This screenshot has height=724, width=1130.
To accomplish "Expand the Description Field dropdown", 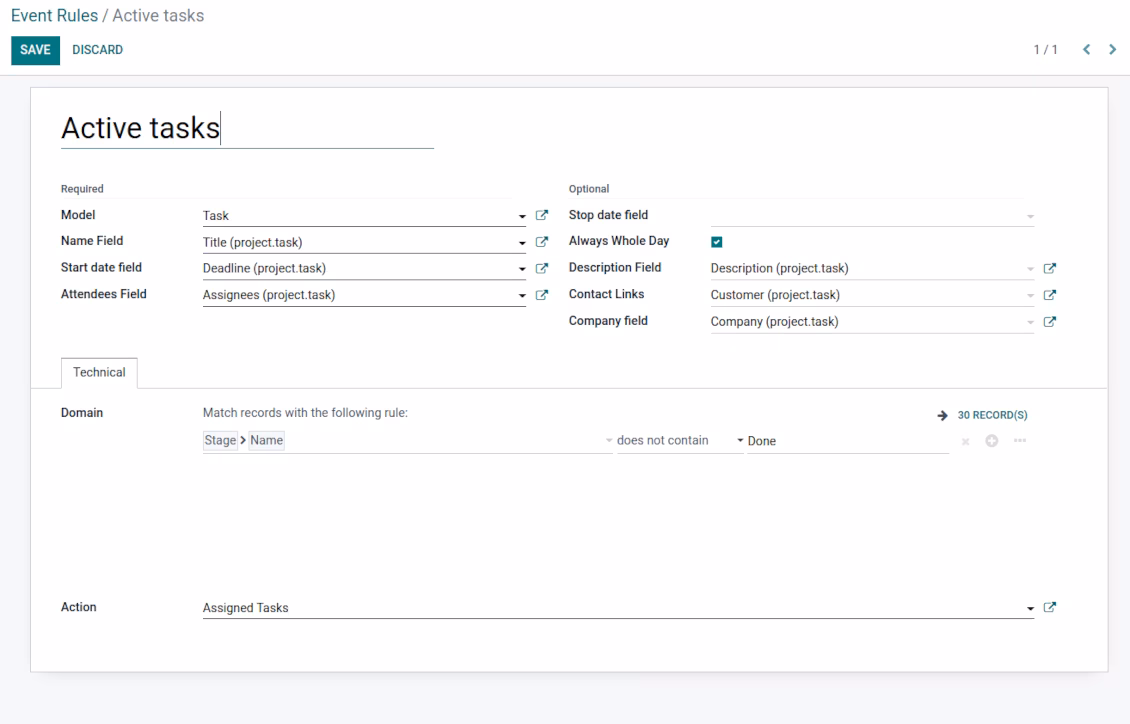I will (x=1031, y=269).
